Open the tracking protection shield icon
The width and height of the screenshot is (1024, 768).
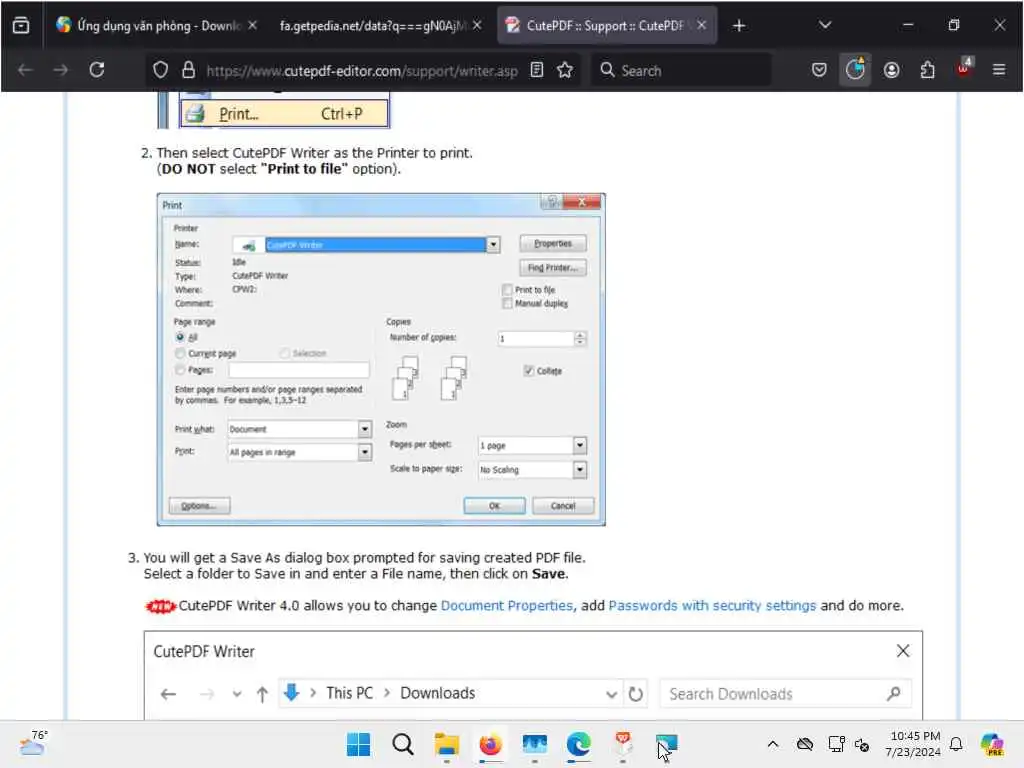pyautogui.click(x=160, y=70)
